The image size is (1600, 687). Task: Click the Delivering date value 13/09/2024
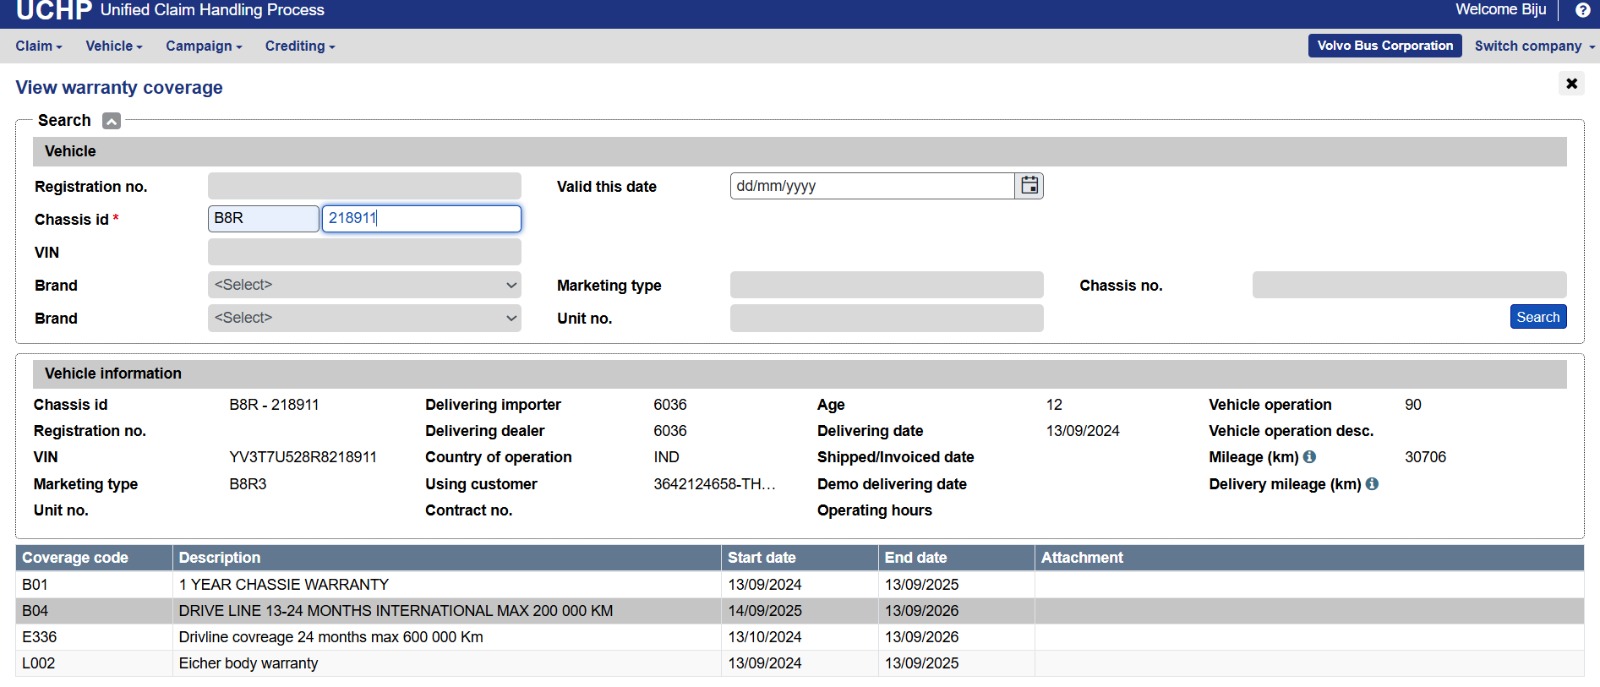click(1083, 431)
